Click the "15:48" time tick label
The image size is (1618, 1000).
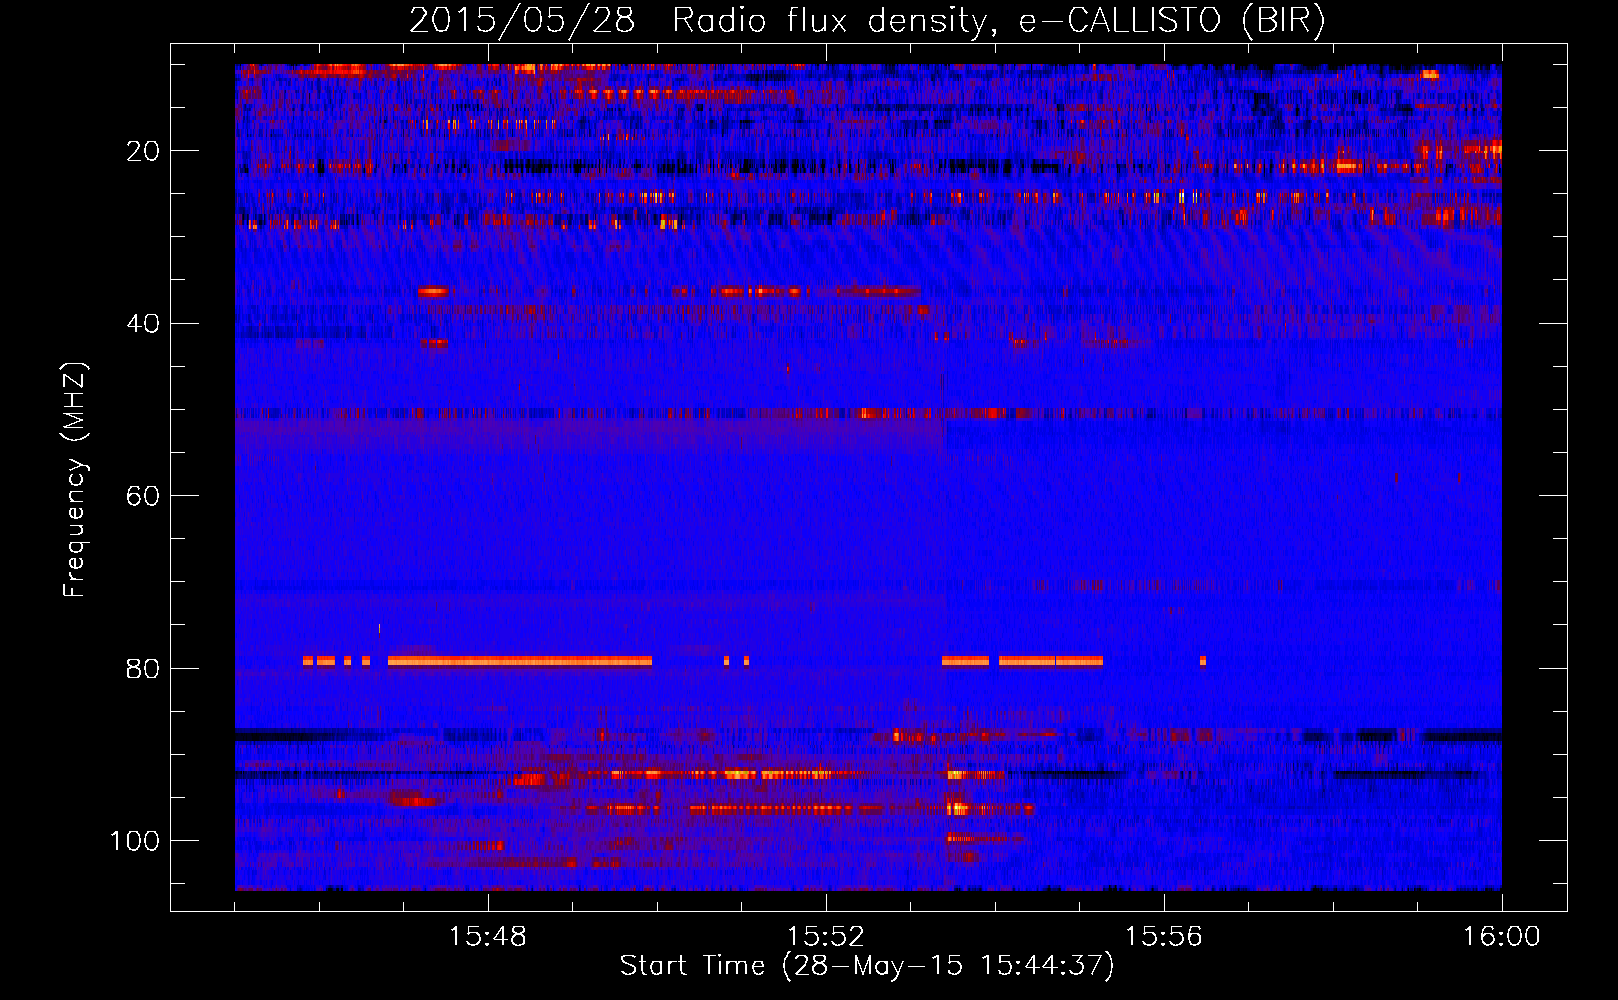(x=488, y=937)
